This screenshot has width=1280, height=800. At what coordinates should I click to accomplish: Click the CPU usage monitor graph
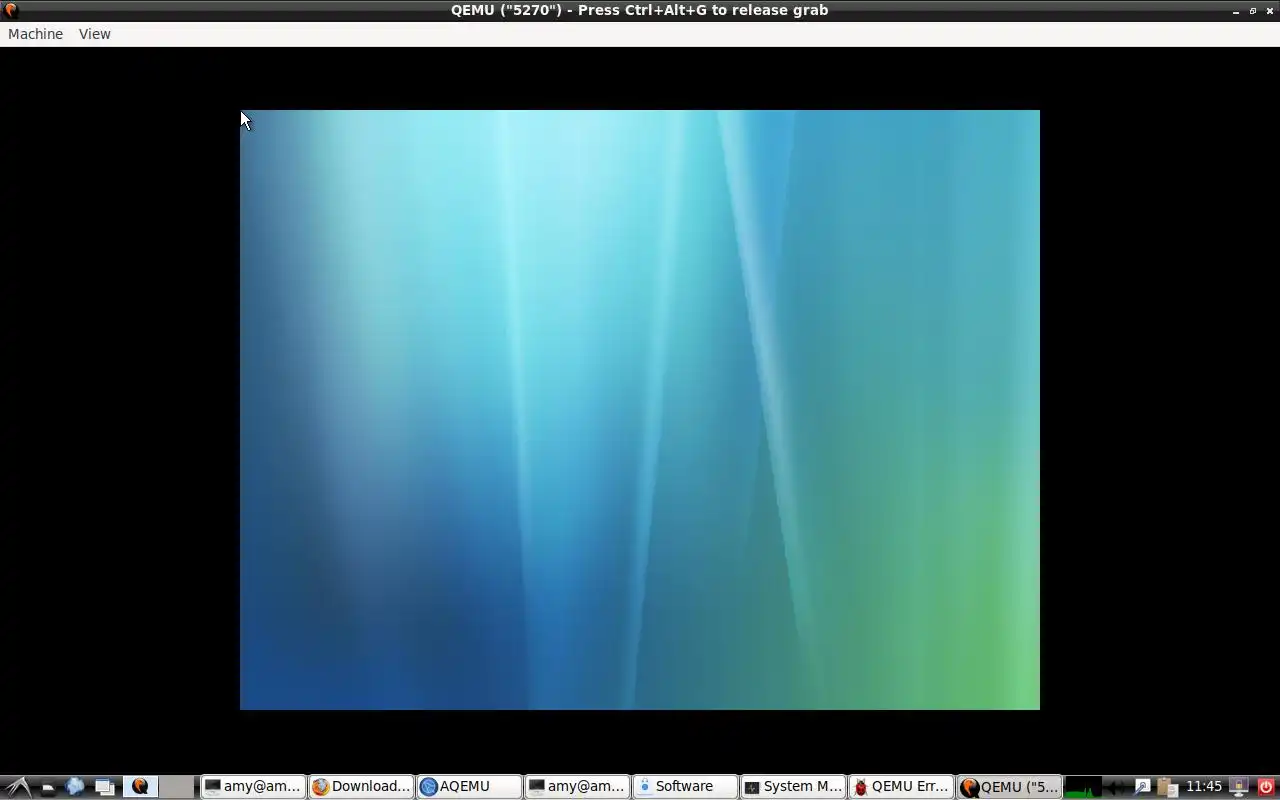click(x=1084, y=787)
